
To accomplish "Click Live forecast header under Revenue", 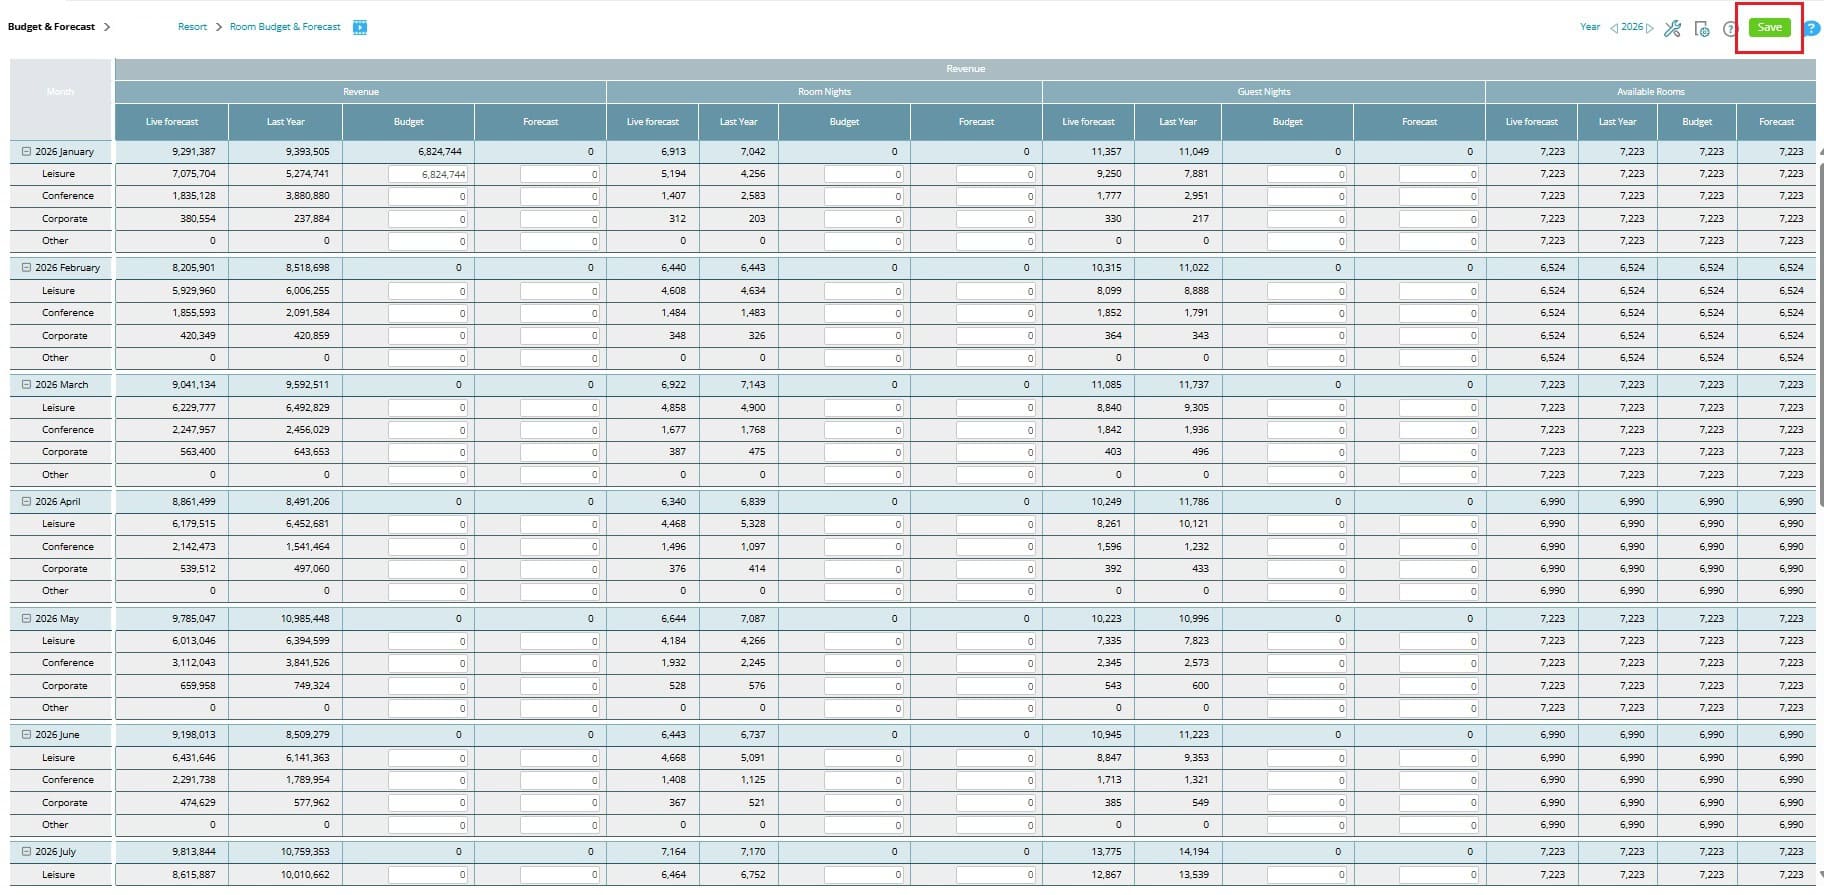I will [x=172, y=122].
